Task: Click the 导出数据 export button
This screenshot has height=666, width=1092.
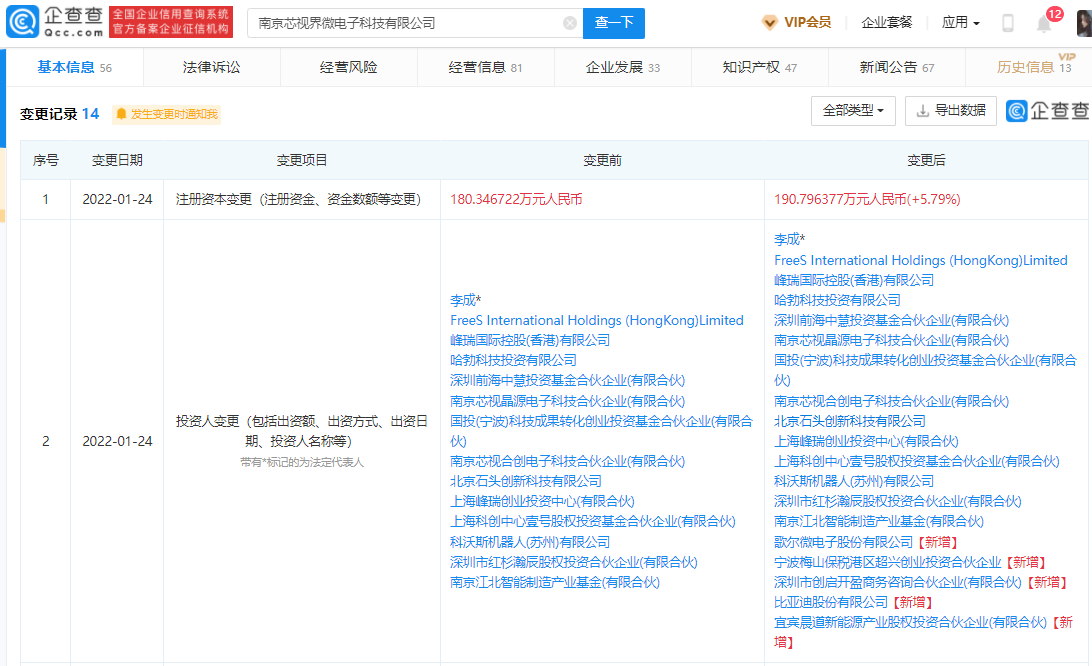Action: pyautogui.click(x=951, y=111)
